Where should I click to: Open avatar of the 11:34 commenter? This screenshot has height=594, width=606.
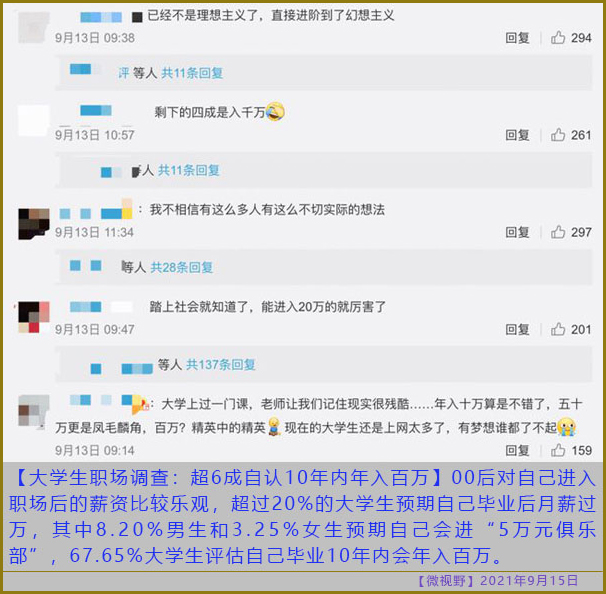[x=34, y=224]
